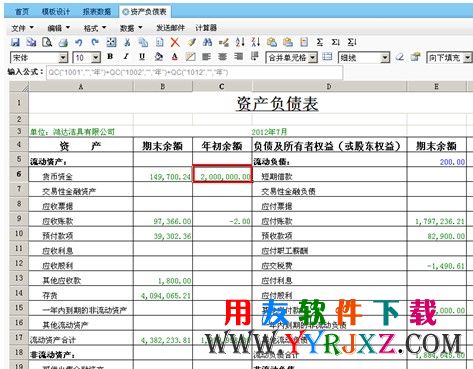Click the fill color bucket icon
This screenshot has width=473, height=369.
click(159, 57)
